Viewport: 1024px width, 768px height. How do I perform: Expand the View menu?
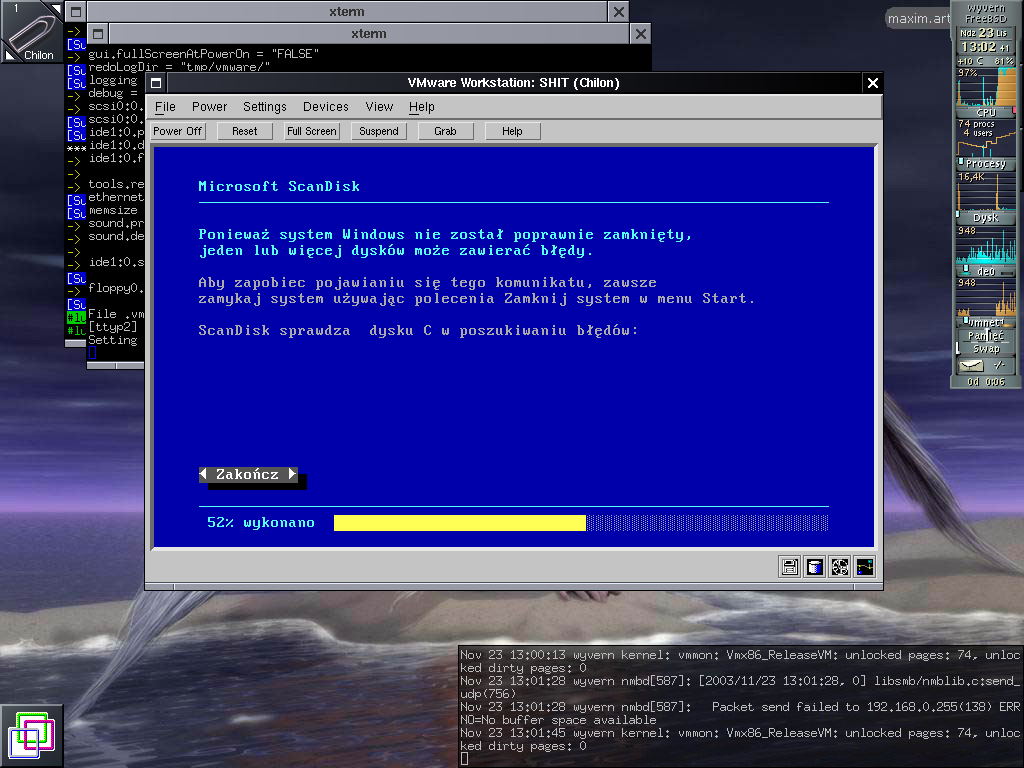click(x=379, y=107)
